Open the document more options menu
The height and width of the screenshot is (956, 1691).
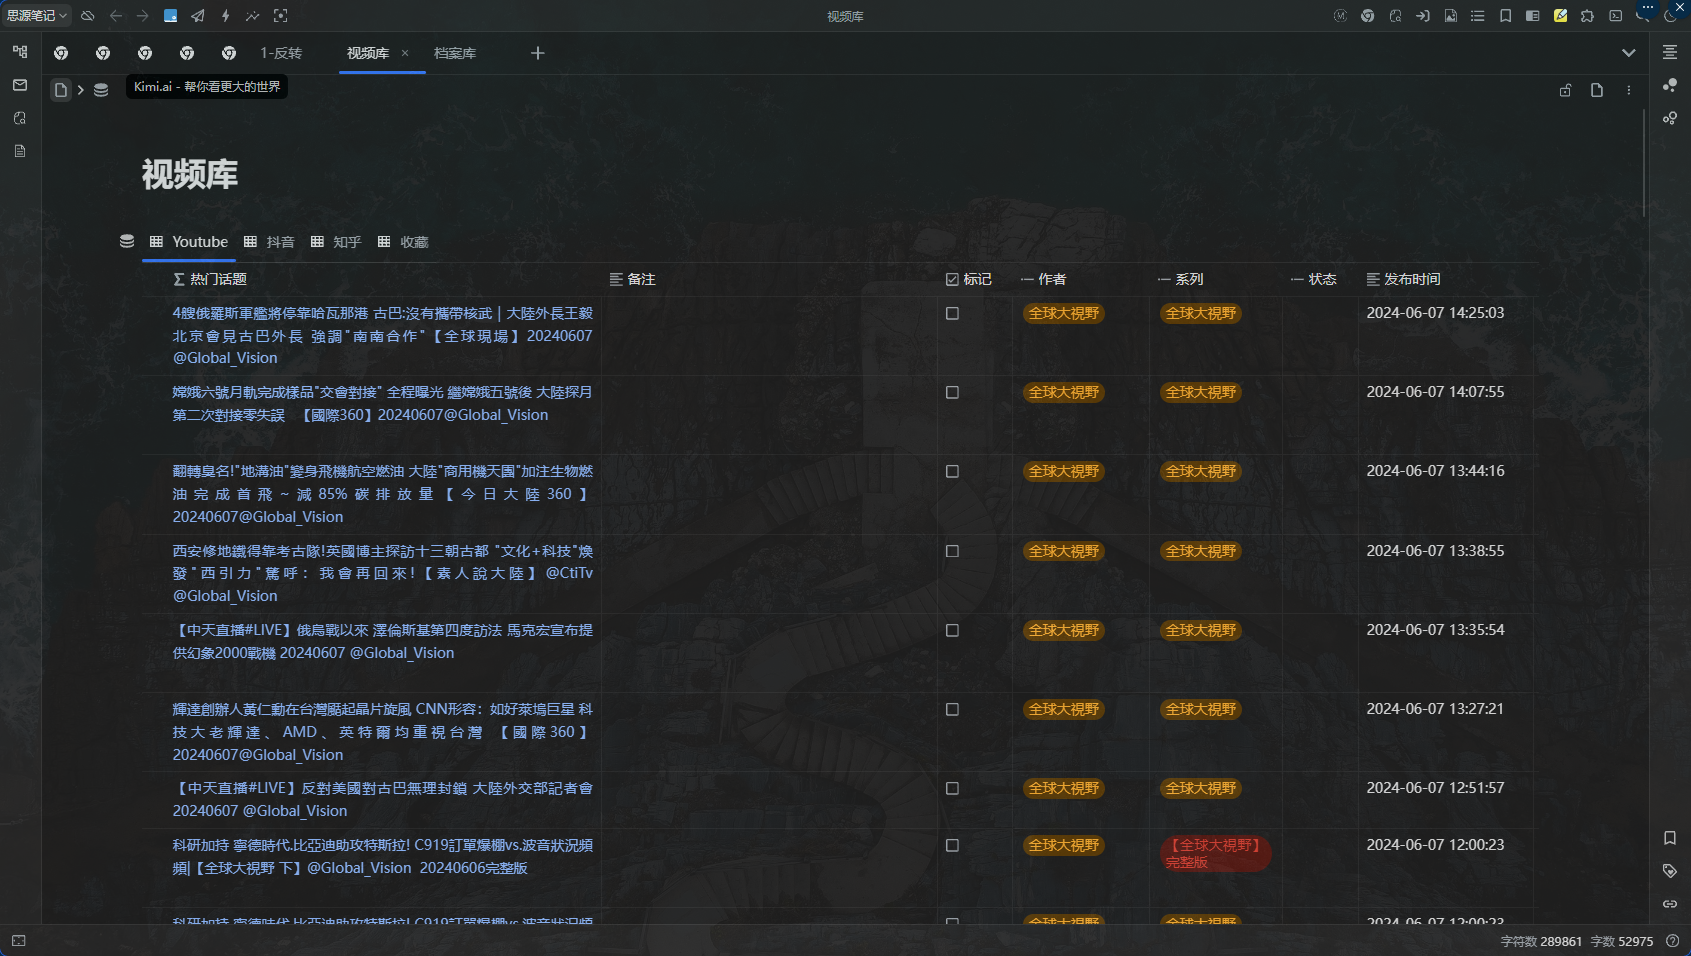1629,90
